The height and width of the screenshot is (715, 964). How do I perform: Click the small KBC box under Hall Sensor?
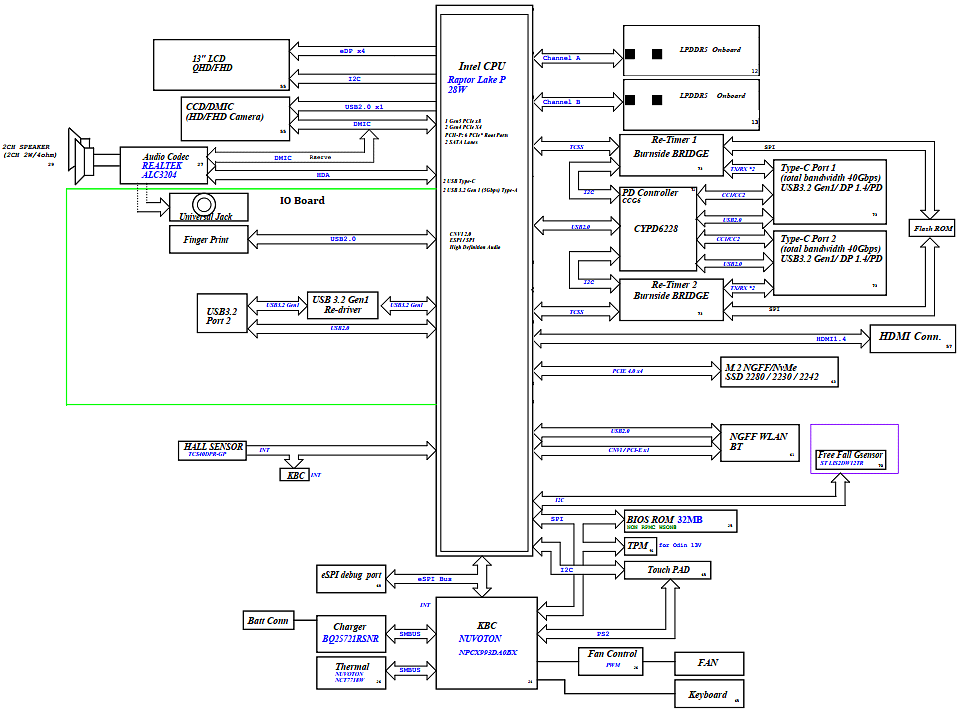click(x=294, y=475)
